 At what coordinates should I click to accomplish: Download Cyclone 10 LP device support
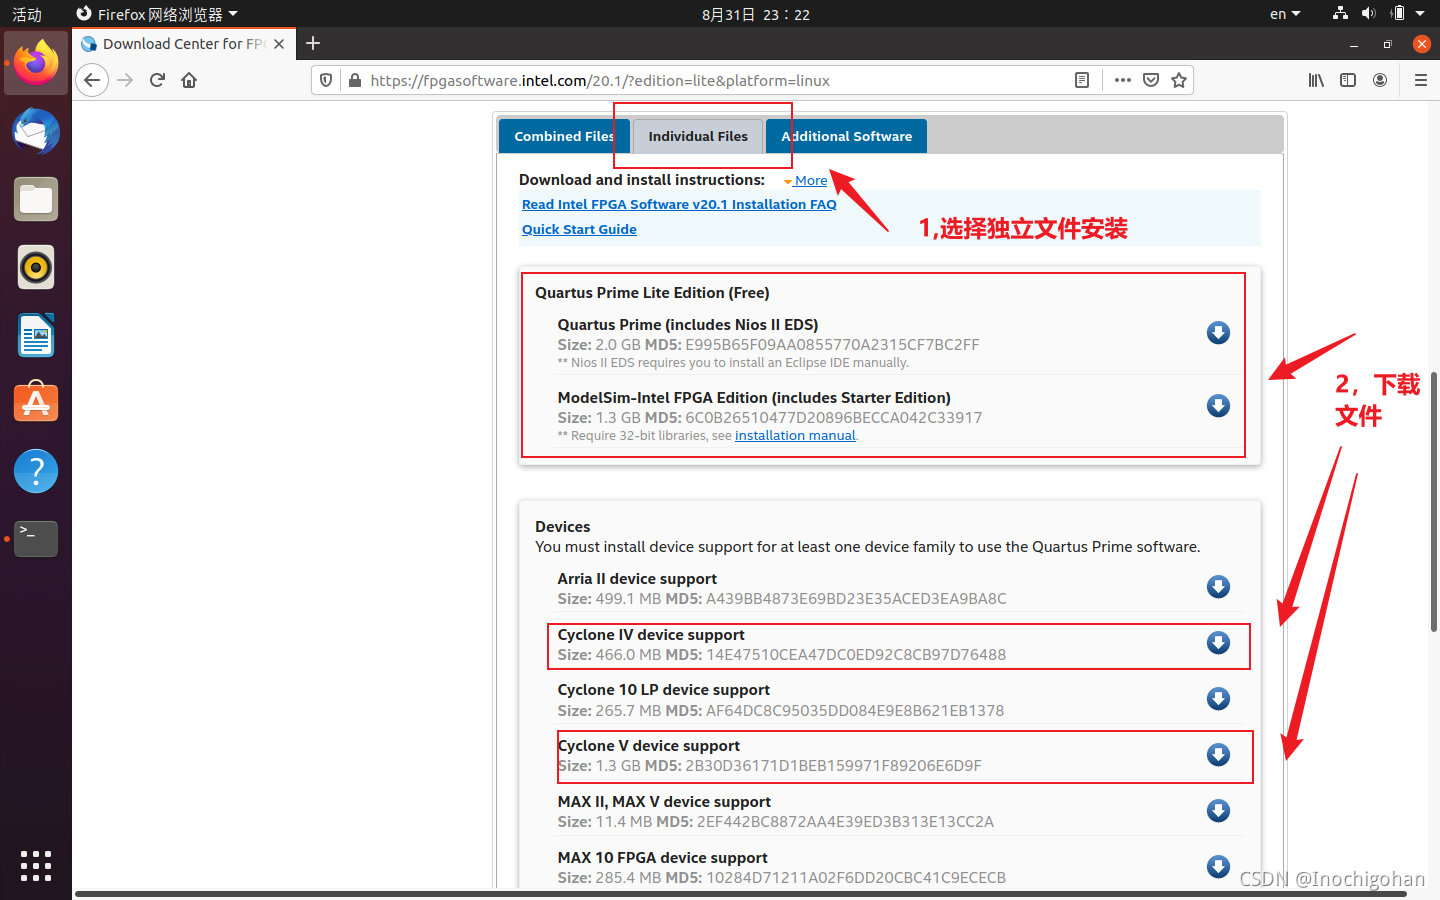coord(1218,699)
